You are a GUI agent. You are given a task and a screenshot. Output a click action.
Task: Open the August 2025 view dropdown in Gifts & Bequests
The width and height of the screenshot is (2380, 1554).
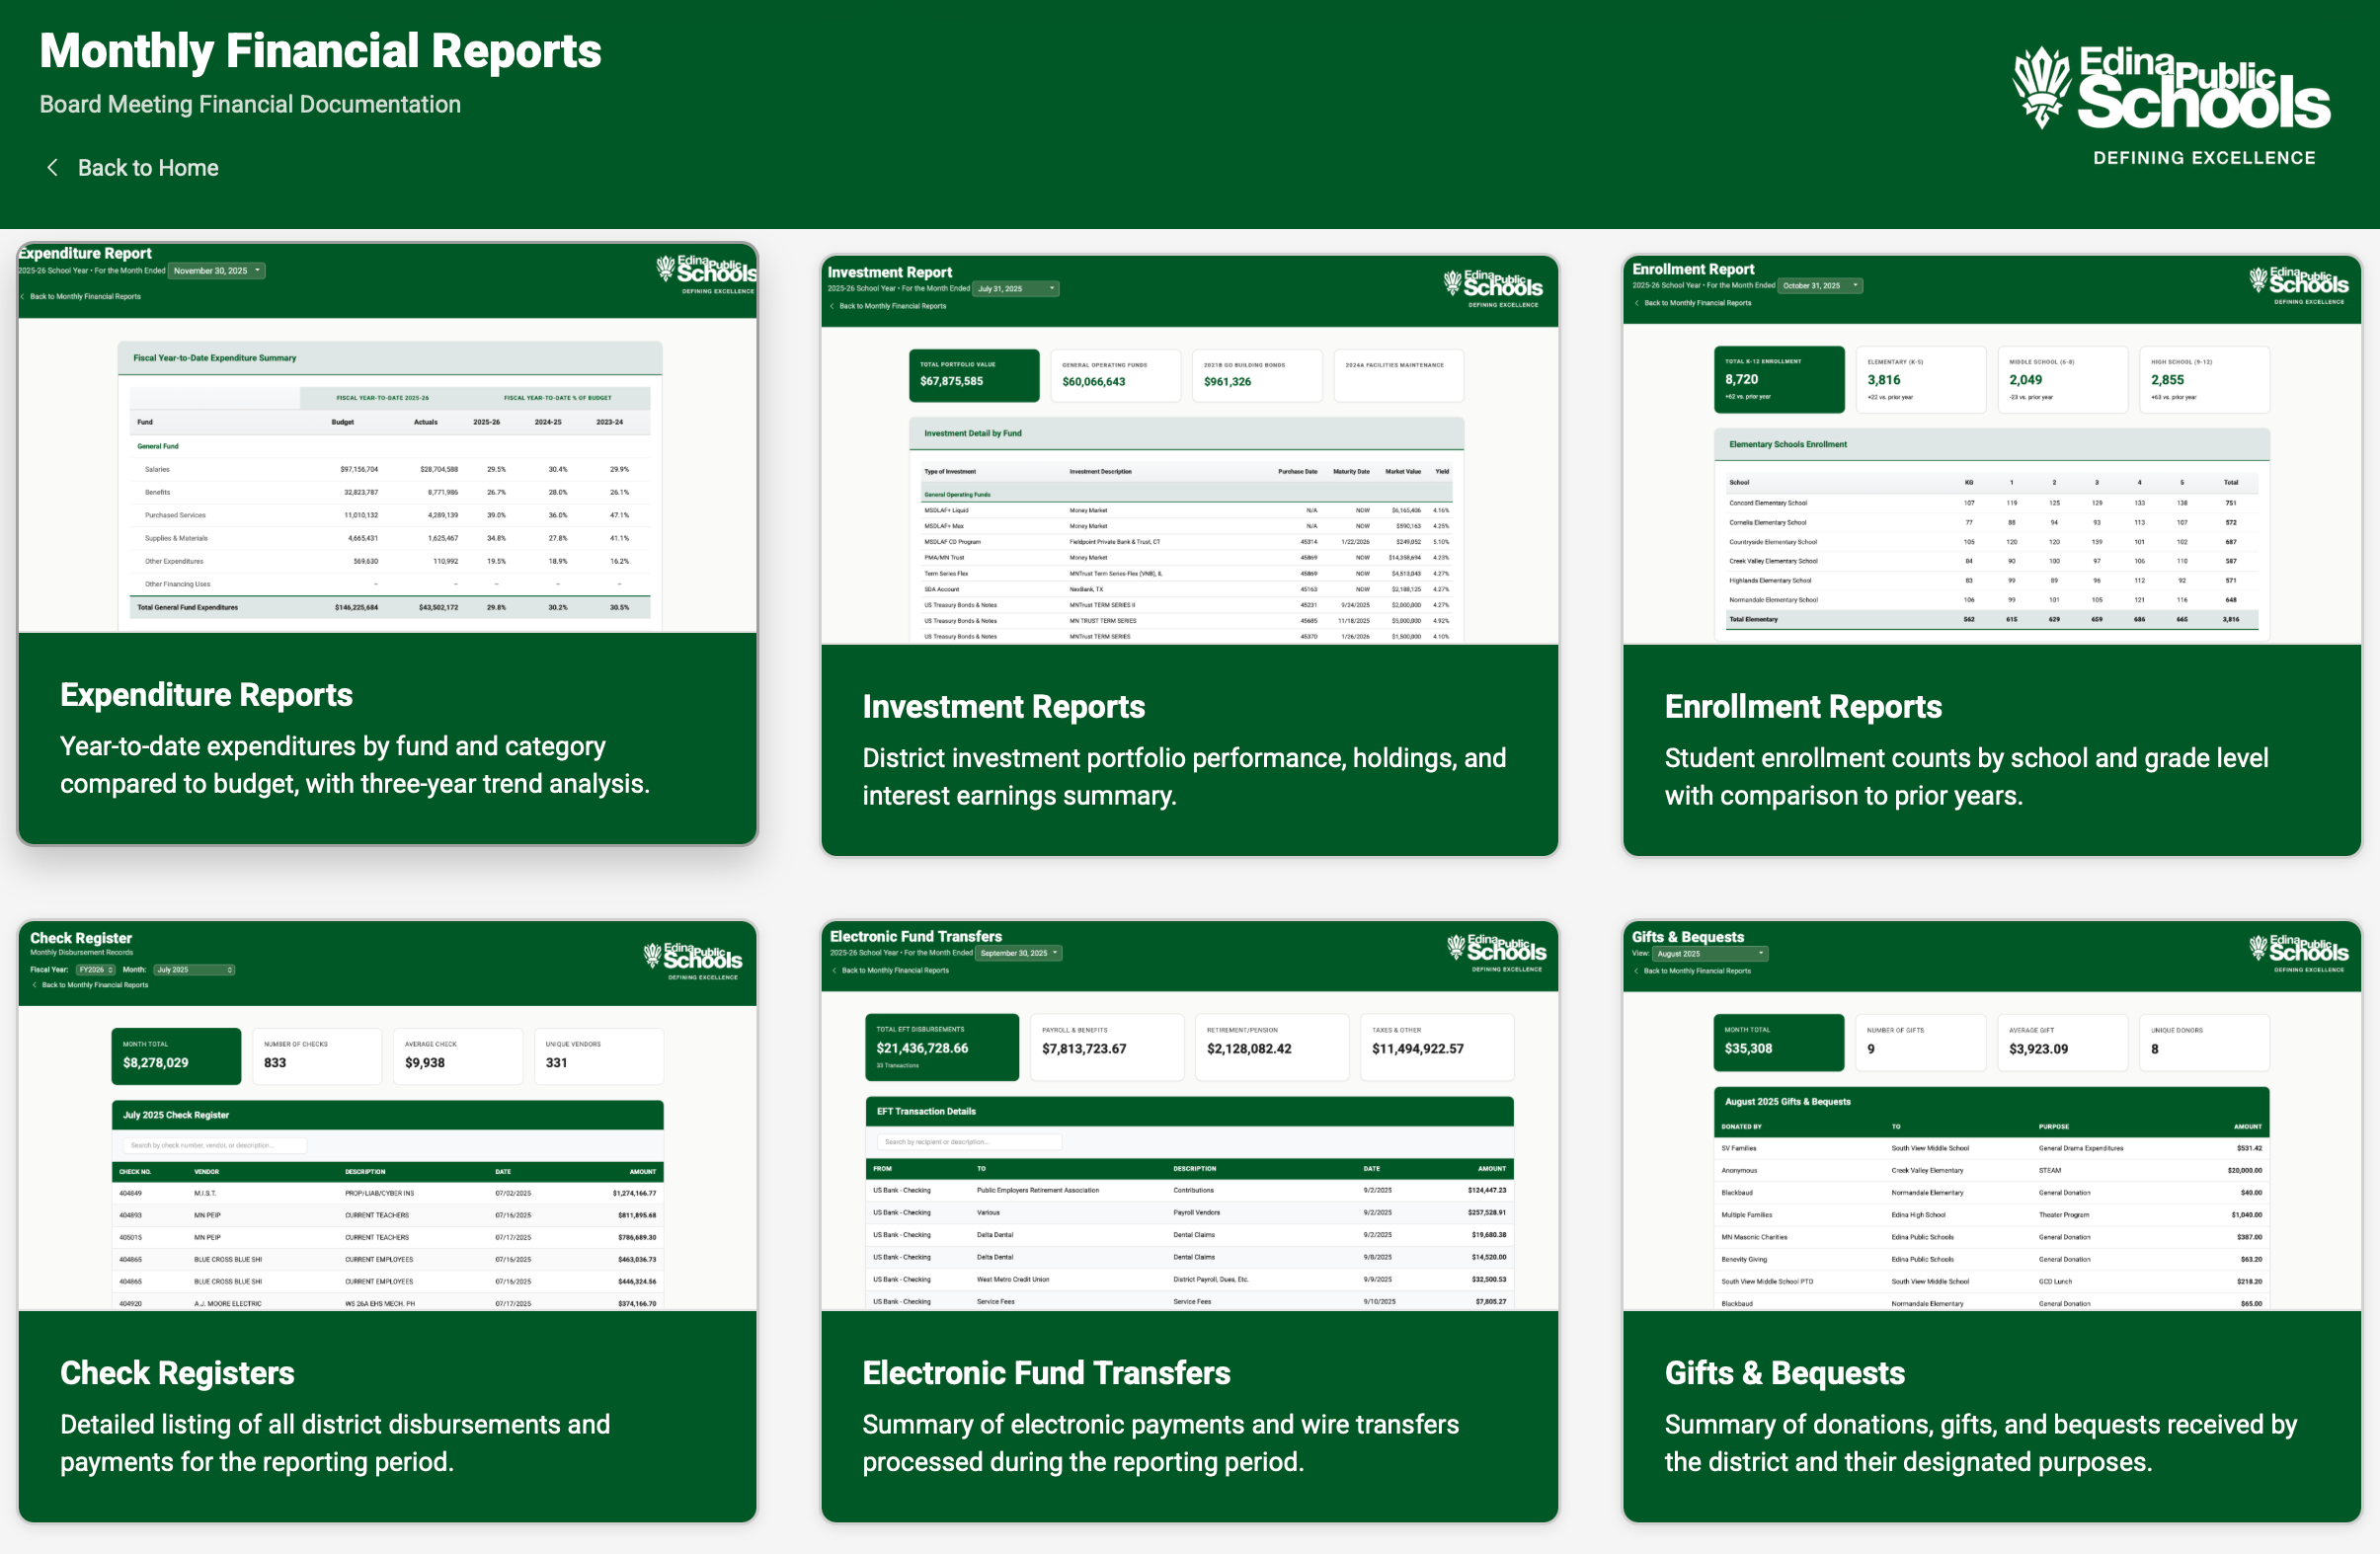1710,953
